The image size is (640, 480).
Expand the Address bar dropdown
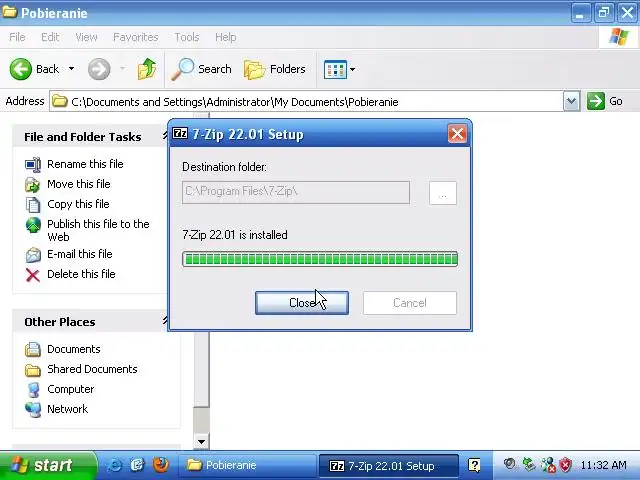click(x=571, y=101)
